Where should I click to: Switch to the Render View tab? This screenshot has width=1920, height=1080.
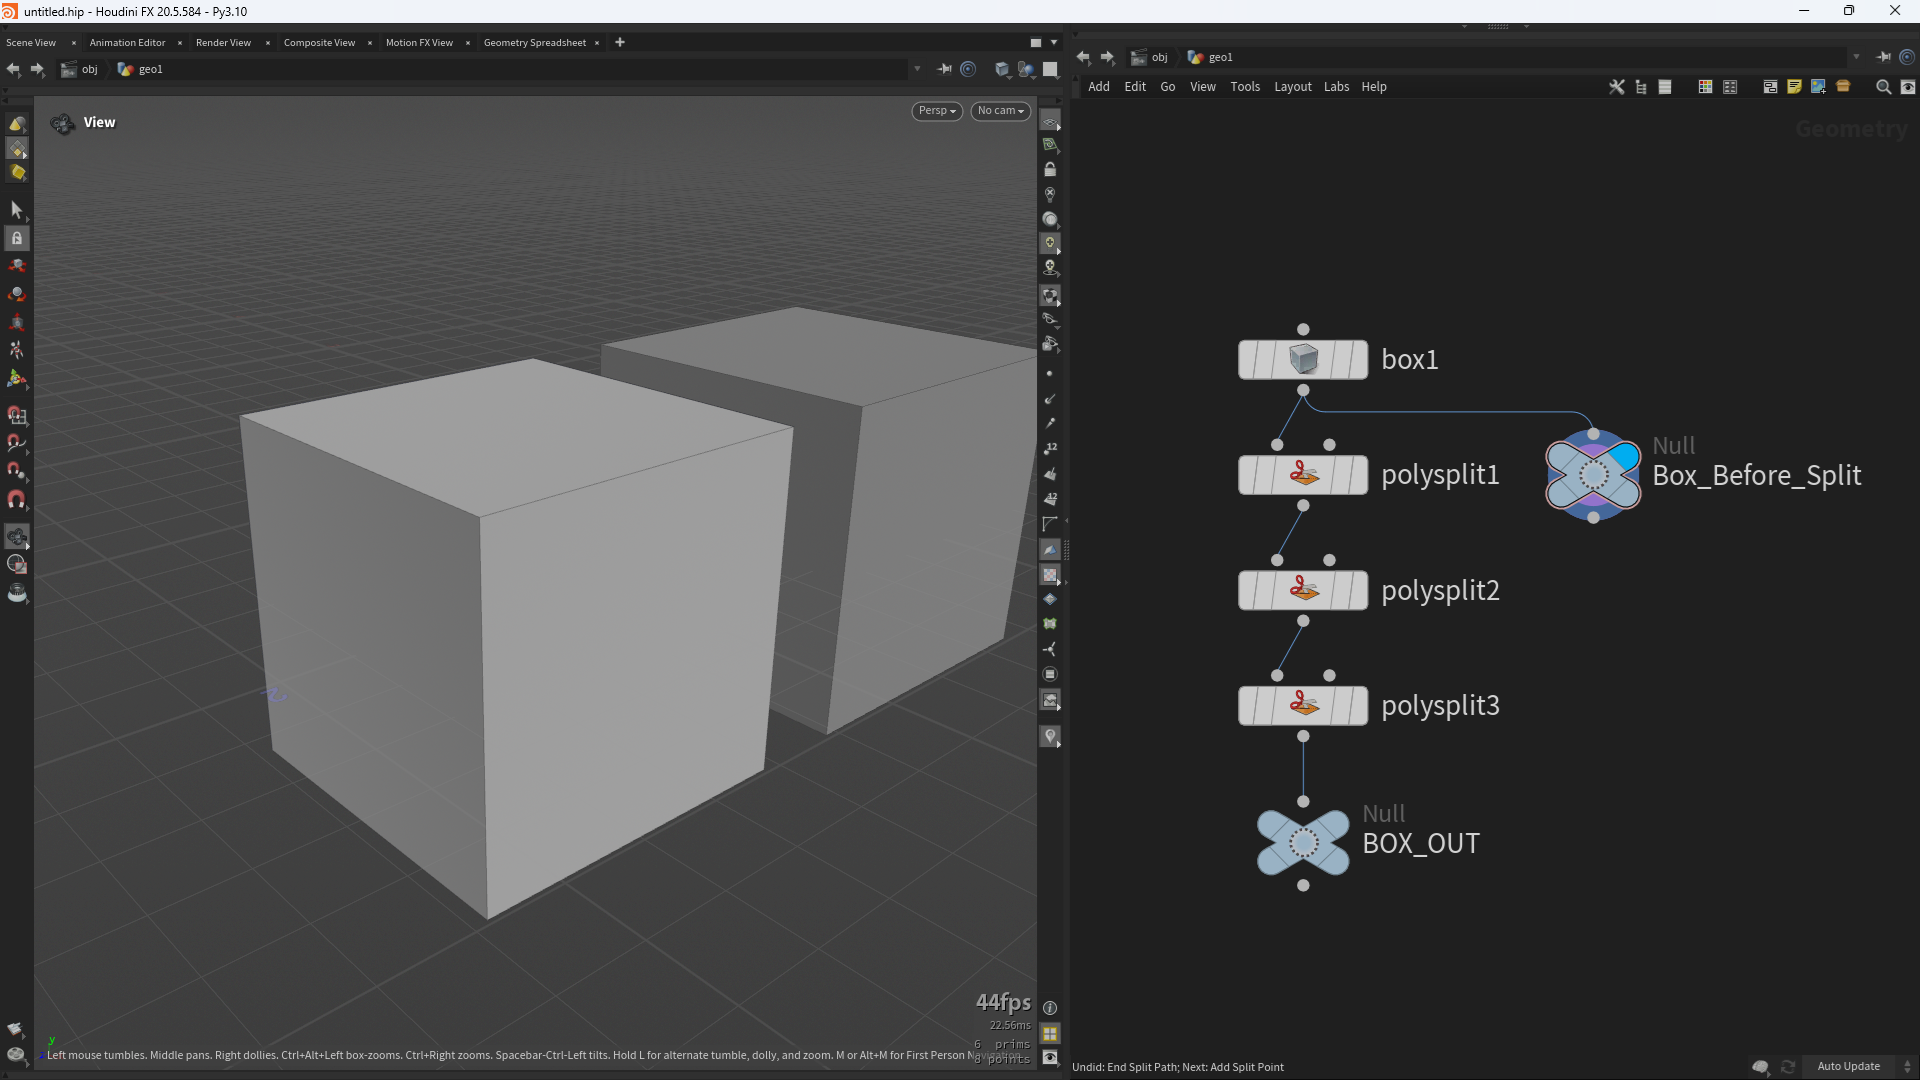click(x=223, y=42)
